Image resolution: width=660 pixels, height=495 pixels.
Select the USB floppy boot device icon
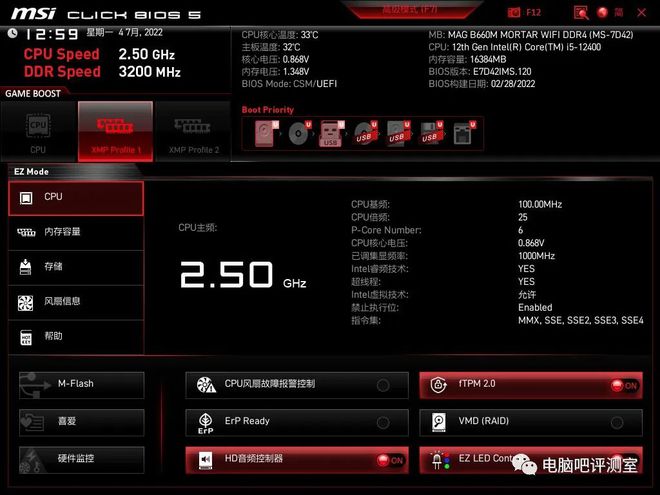point(431,133)
